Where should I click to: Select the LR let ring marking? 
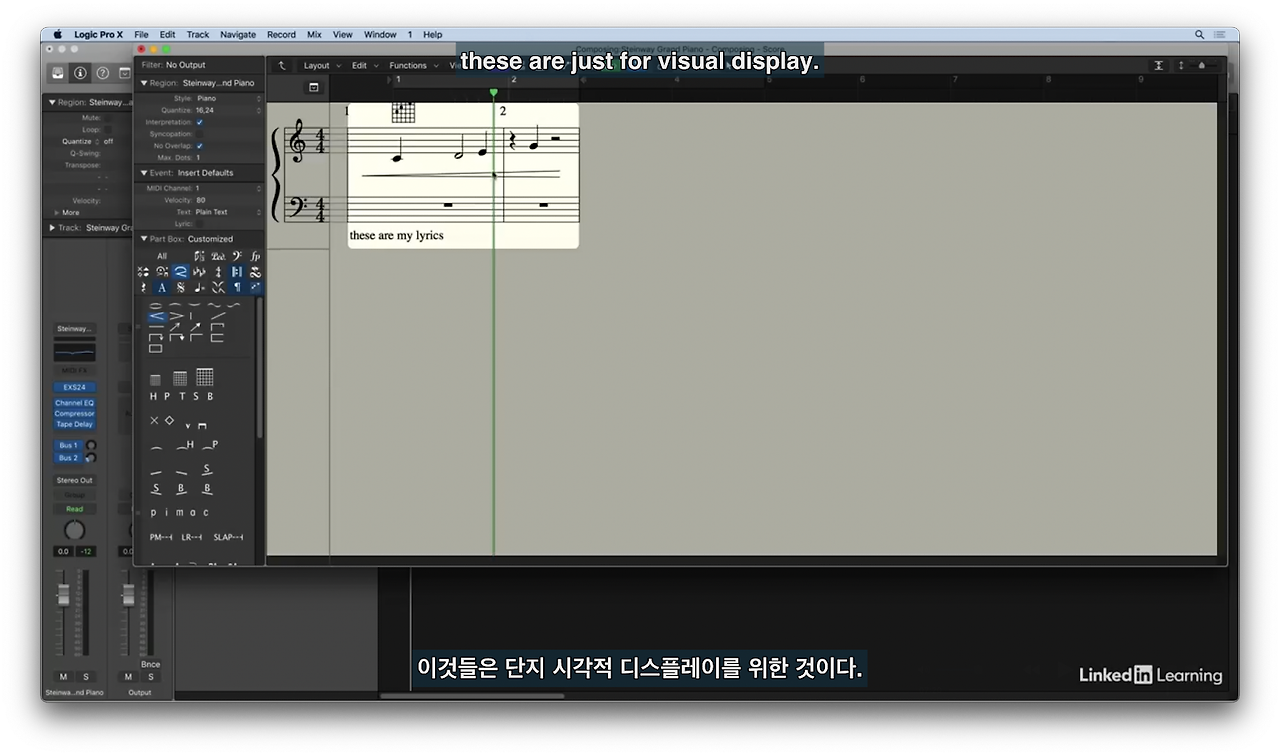point(191,537)
